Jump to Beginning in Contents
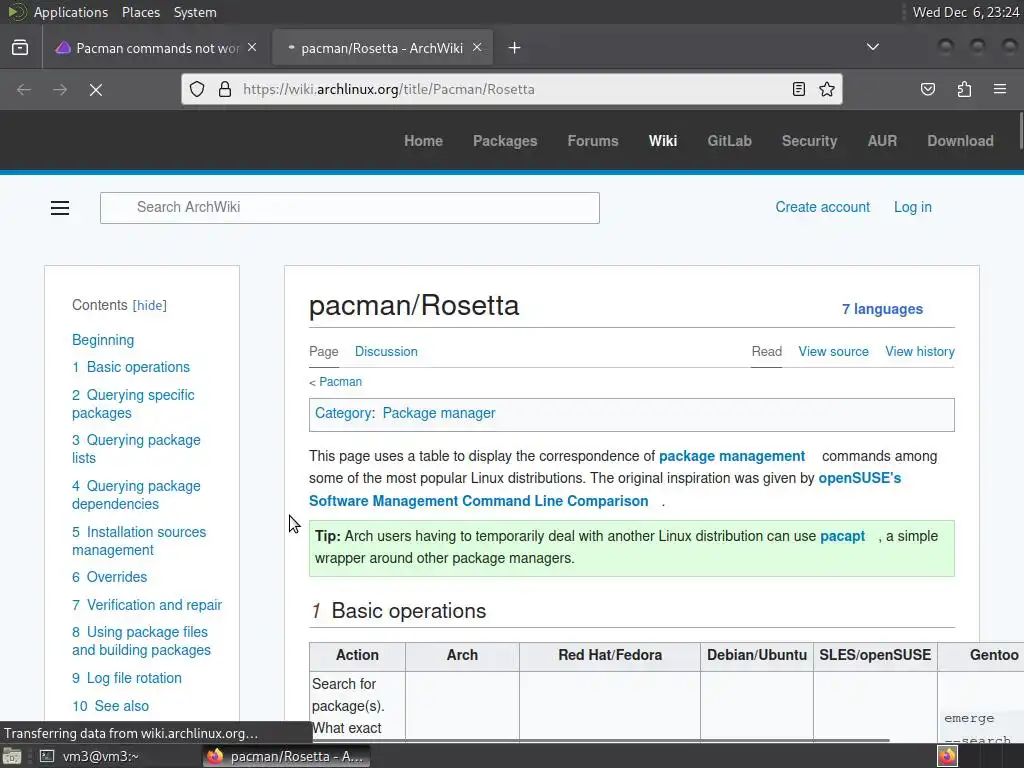1024x768 pixels. click(103, 340)
